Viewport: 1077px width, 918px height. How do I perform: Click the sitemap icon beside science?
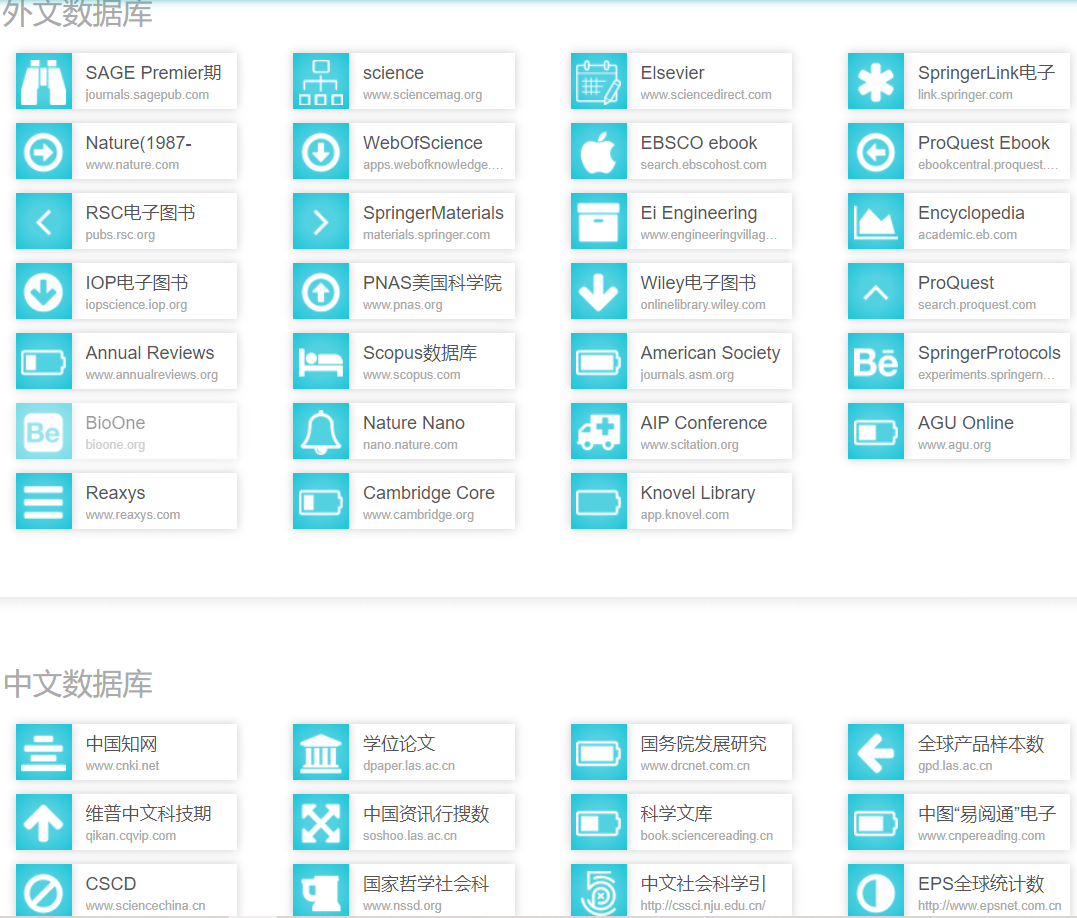coord(321,81)
